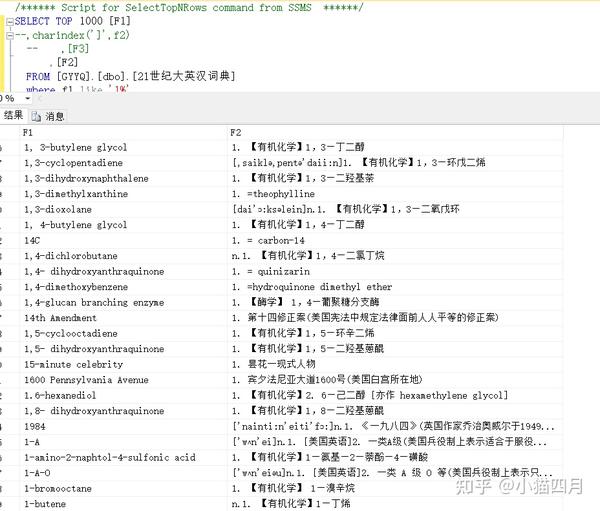Select cell '1,8- dihydroxyanthraquinone'

pos(124,411)
